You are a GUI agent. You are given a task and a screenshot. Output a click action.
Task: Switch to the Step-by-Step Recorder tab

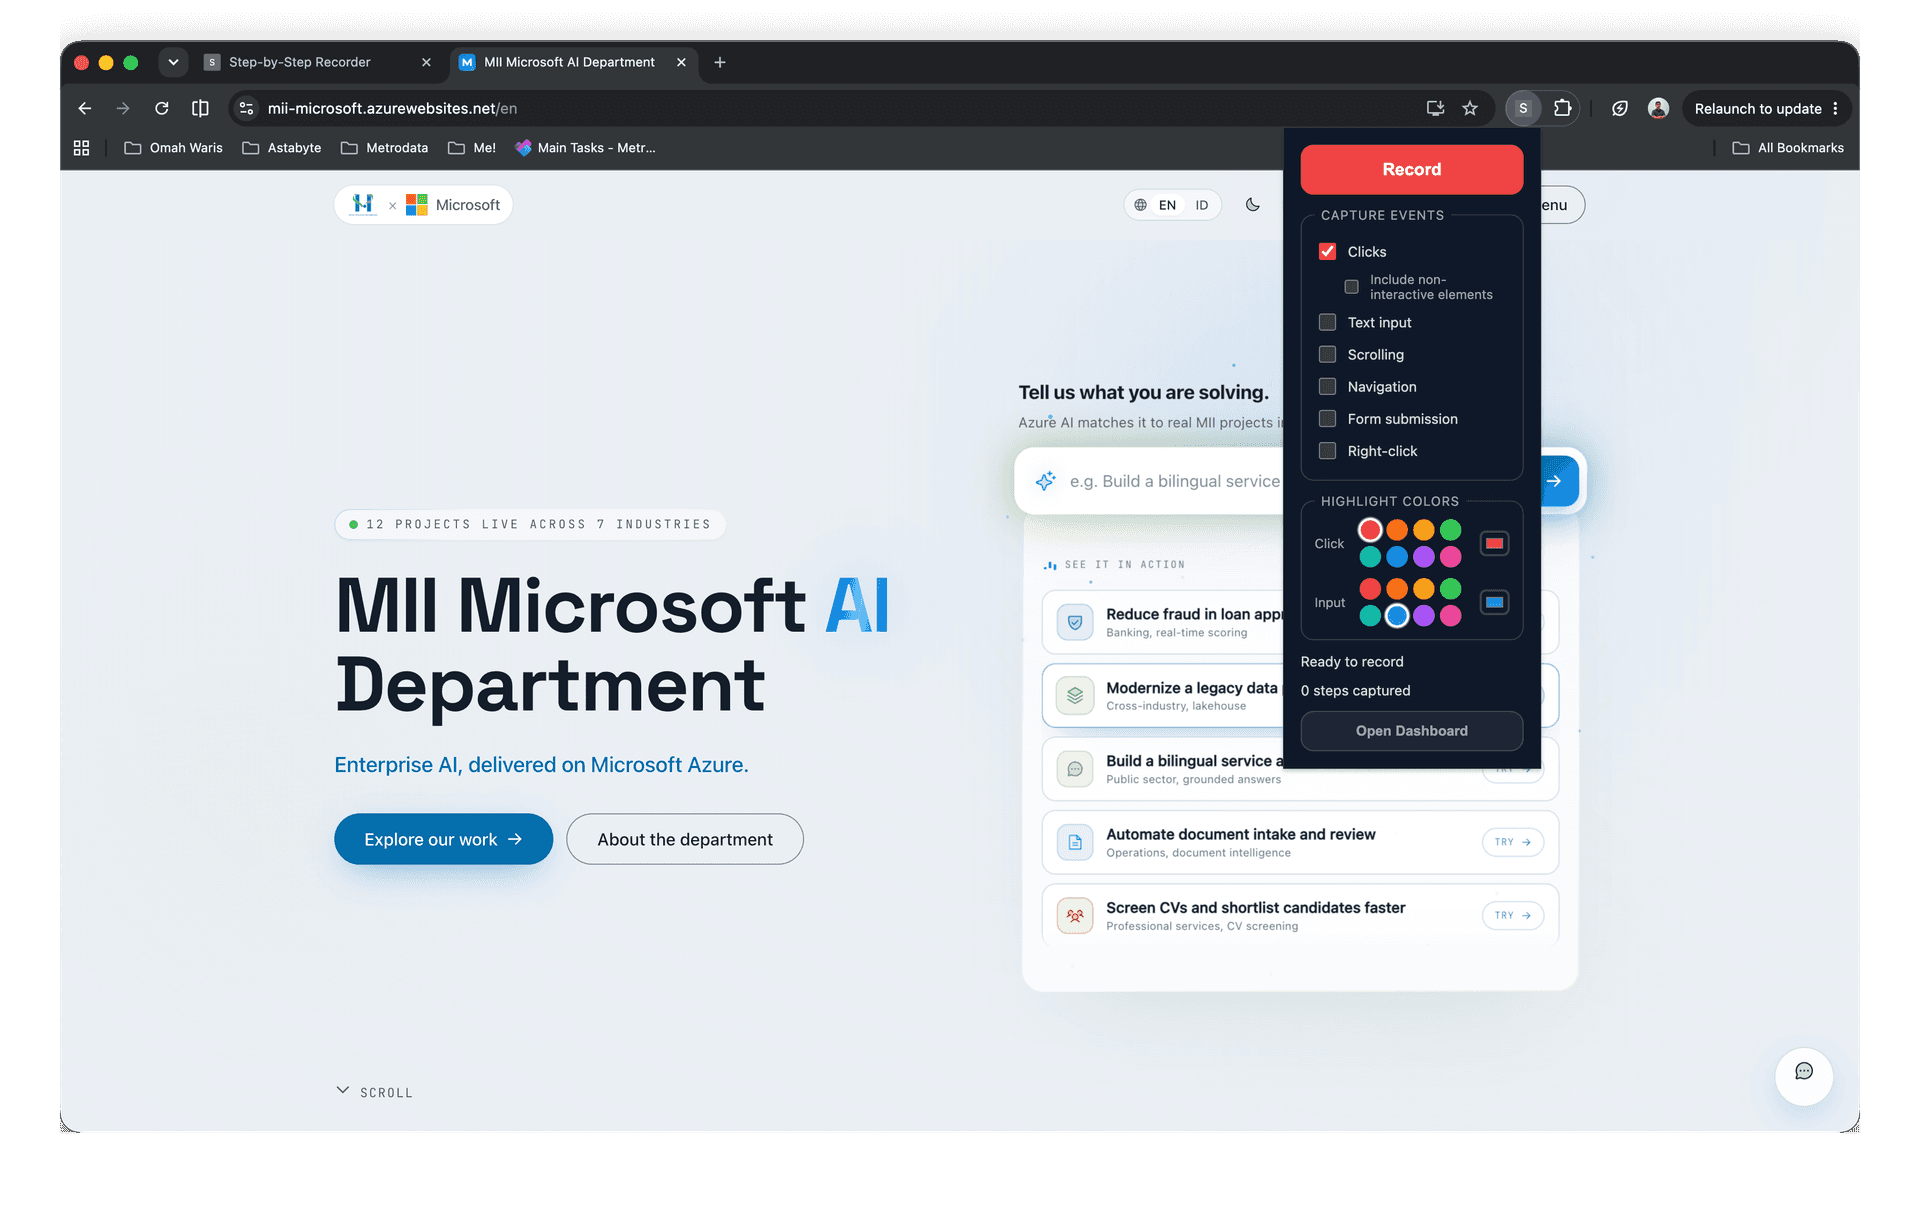(318, 62)
